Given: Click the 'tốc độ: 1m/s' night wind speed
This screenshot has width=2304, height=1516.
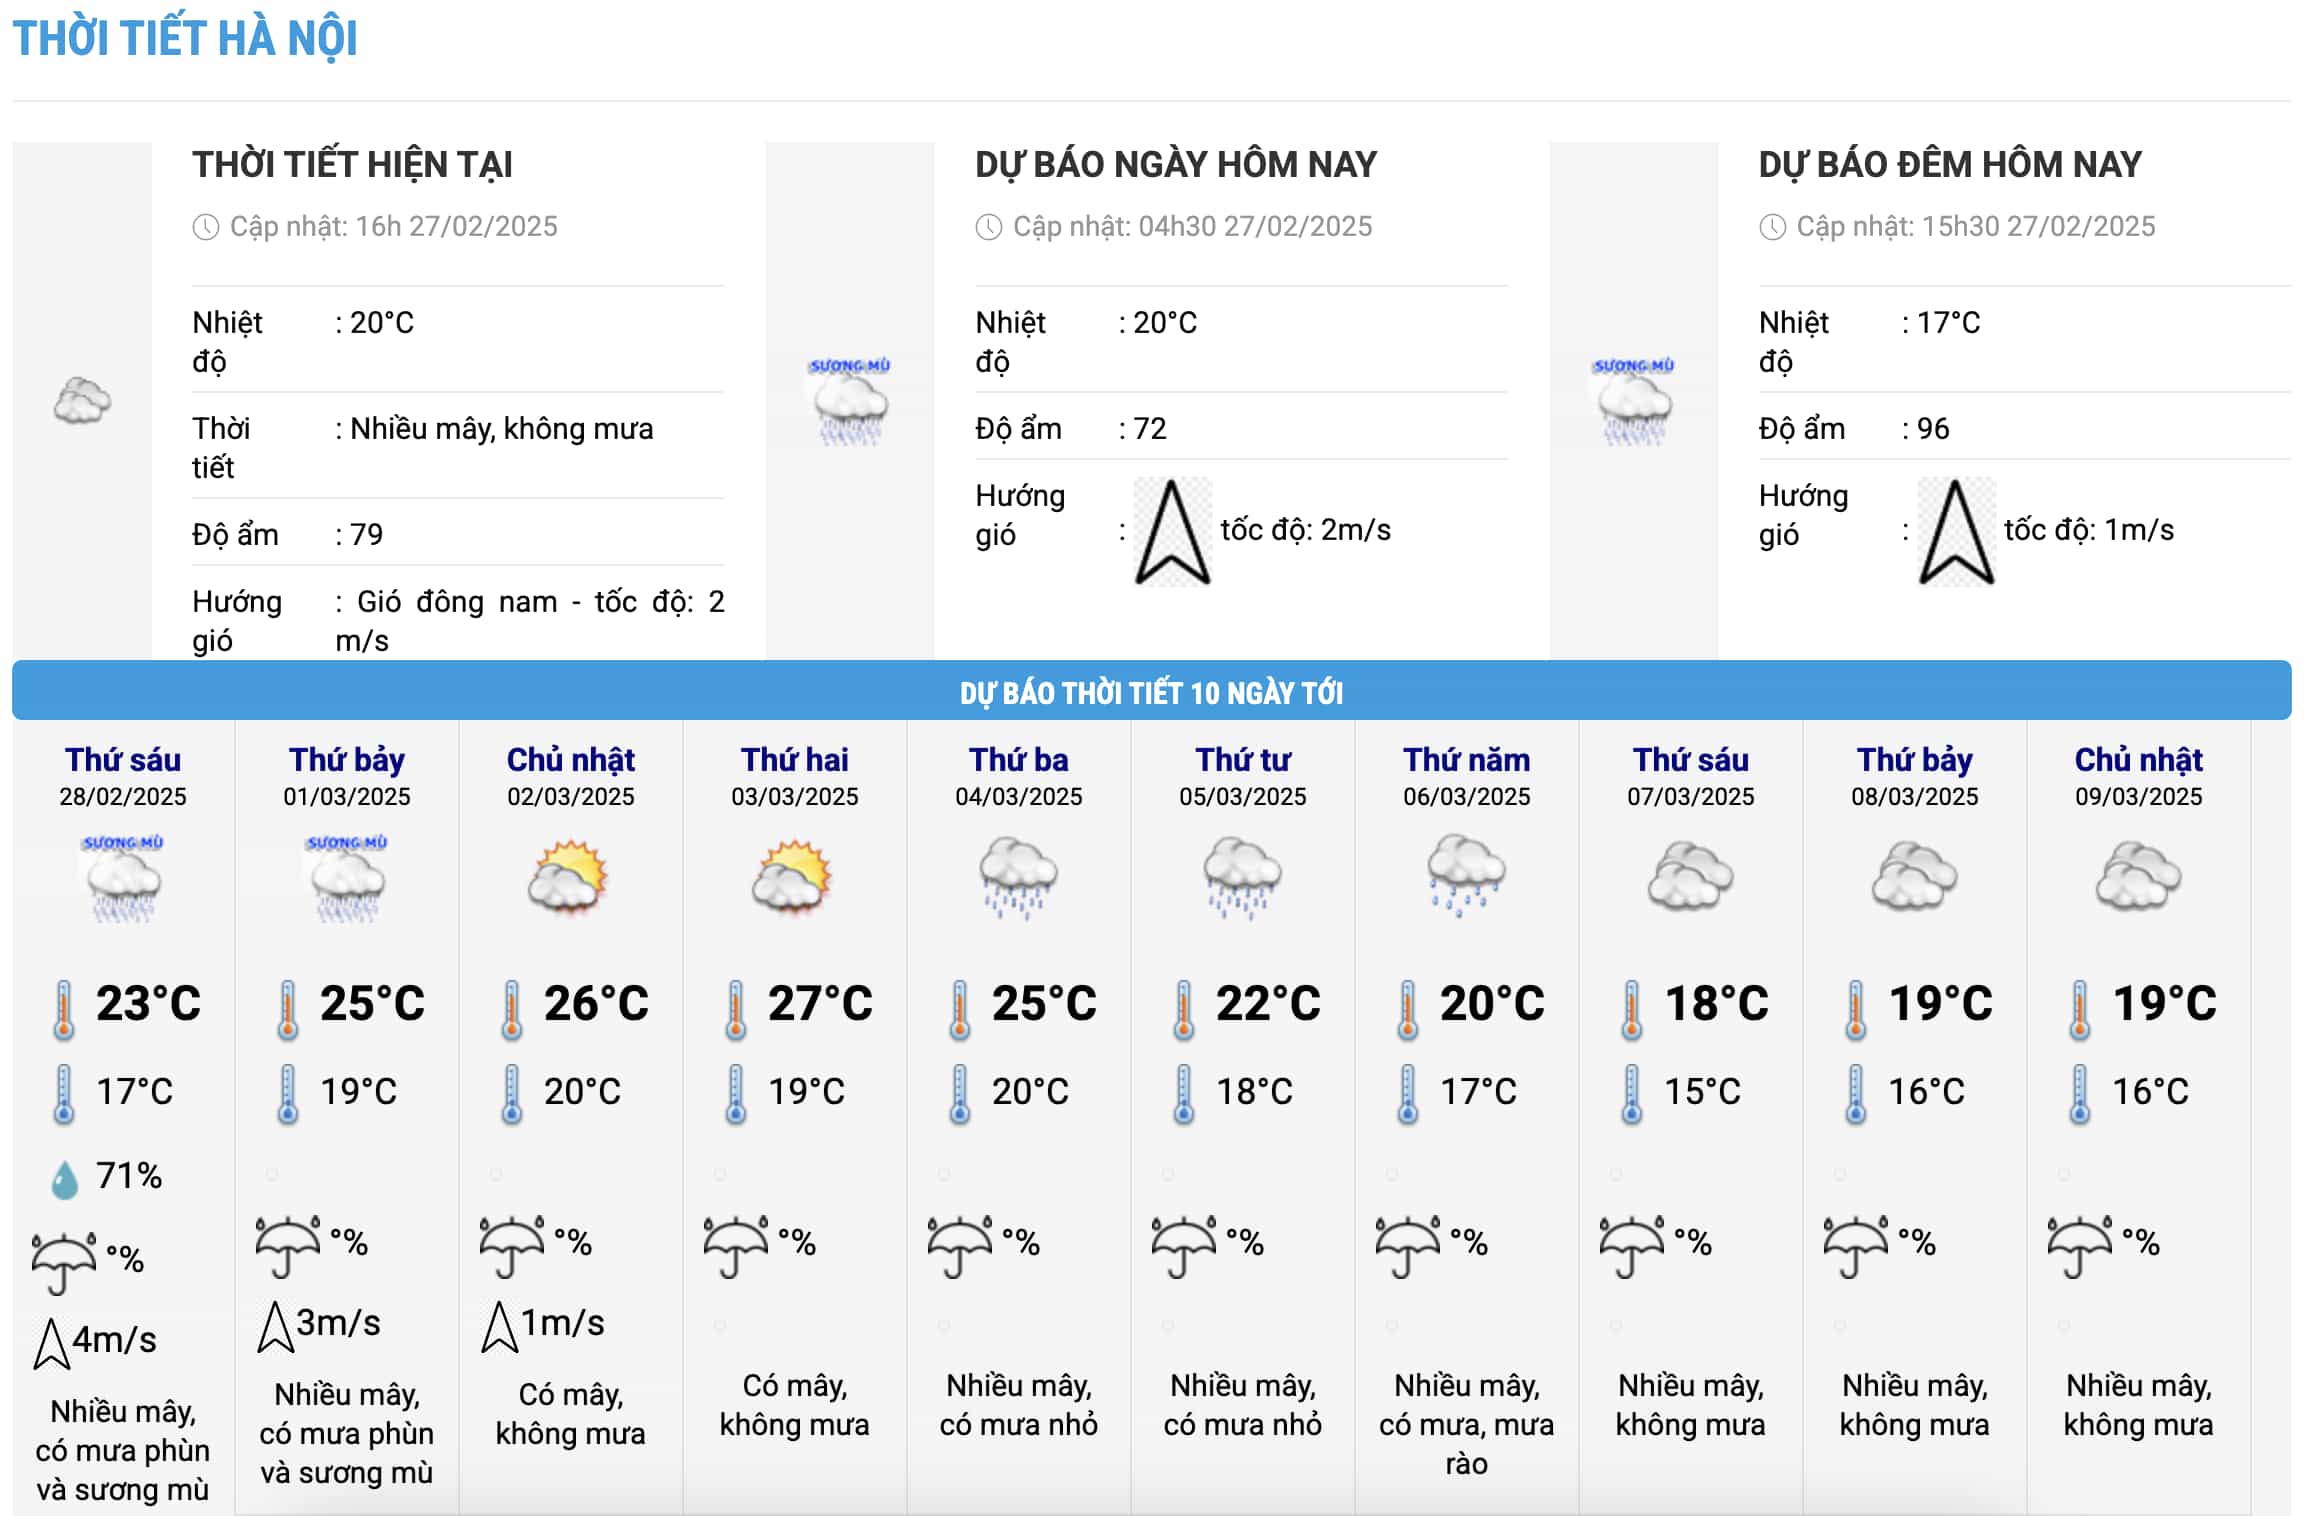Looking at the screenshot, I should point(2089,530).
